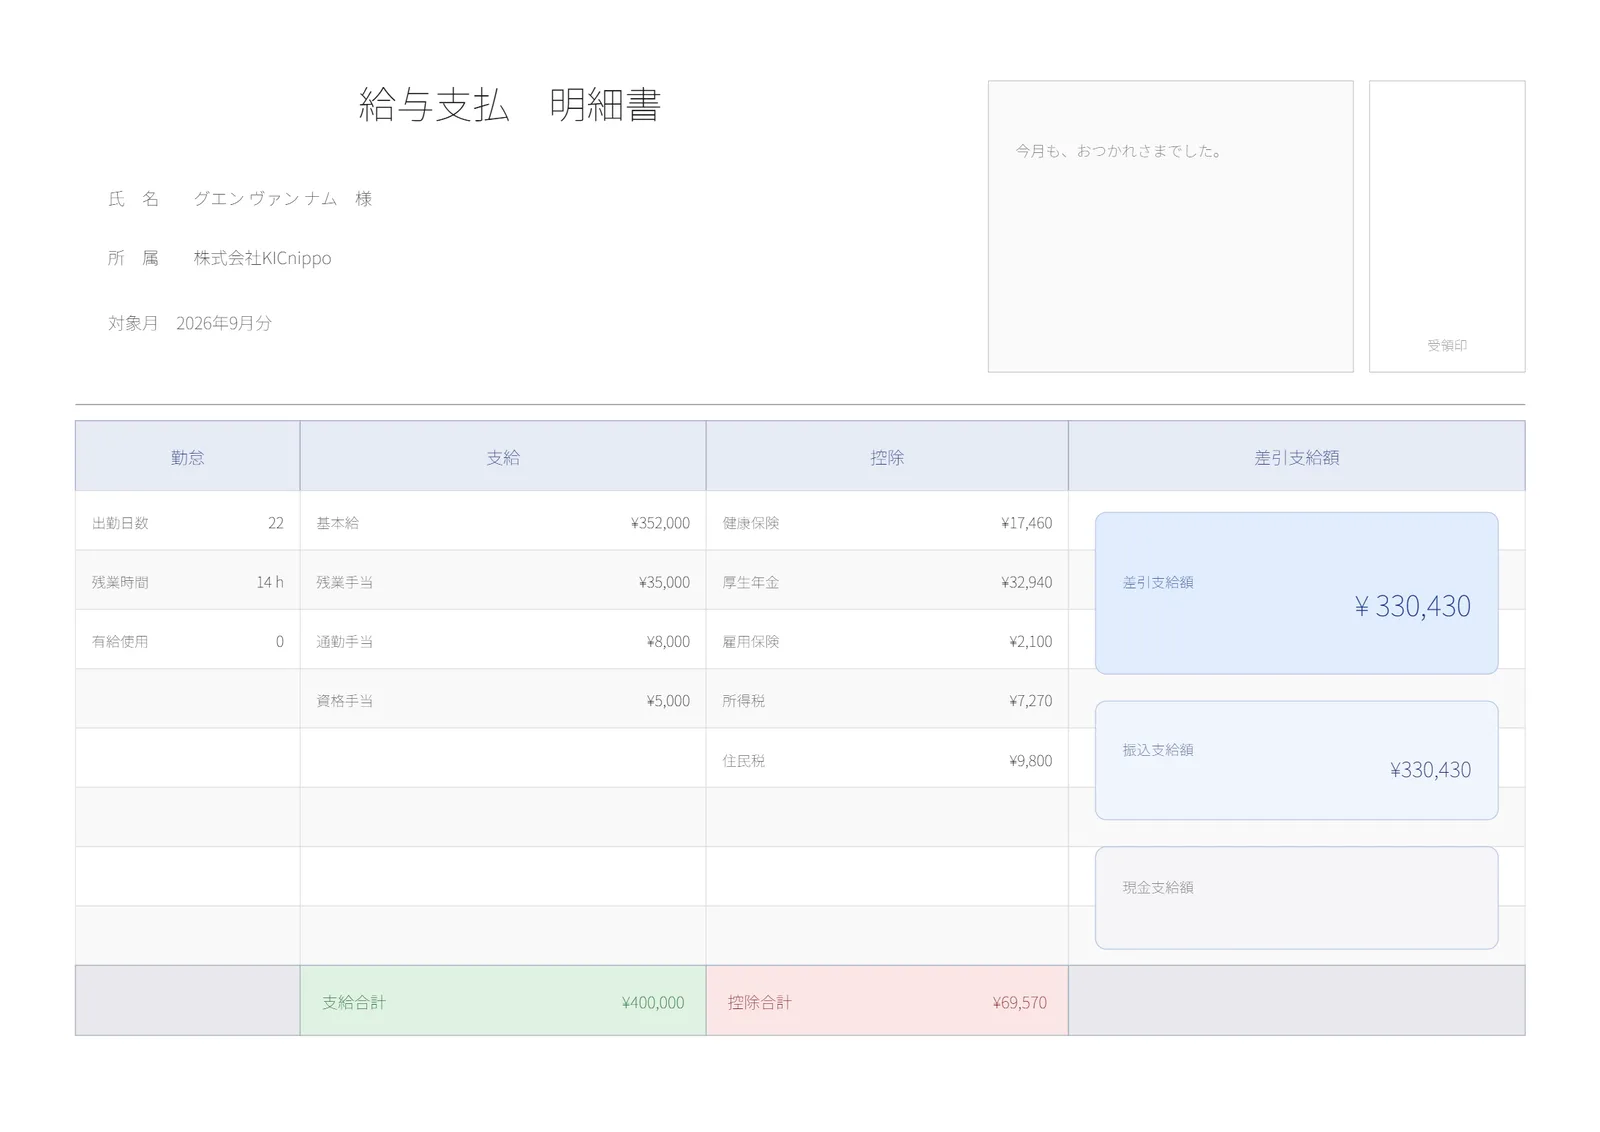Click the 厚生年金 amount ¥32,940
Image resolution: width=1600 pixels, height=1132 pixels.
click(1026, 582)
